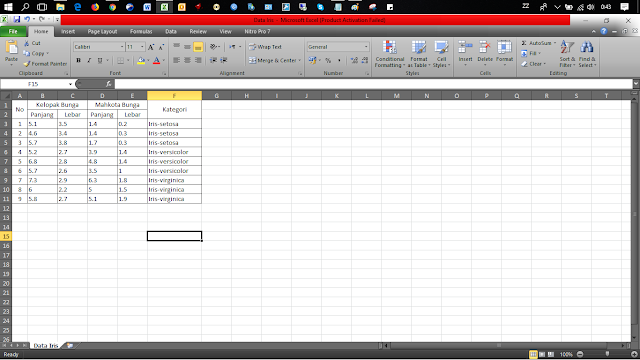The height and width of the screenshot is (360, 640).
Task: Switch to Insert ribbon tab
Action: click(x=68, y=31)
